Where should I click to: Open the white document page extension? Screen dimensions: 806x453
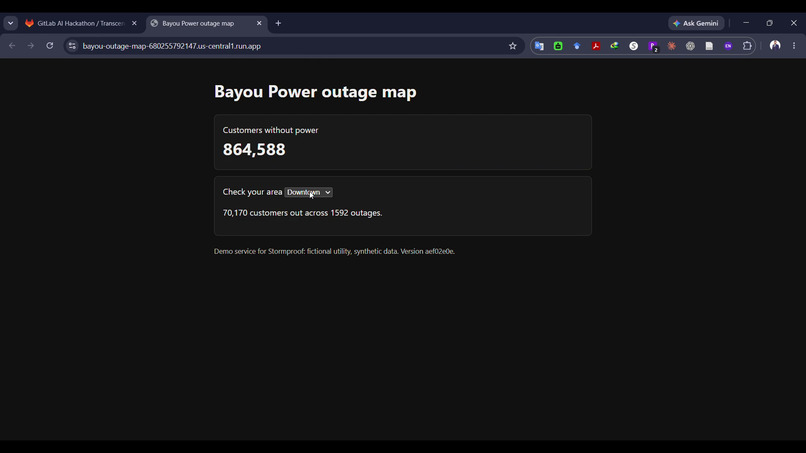[x=709, y=46]
